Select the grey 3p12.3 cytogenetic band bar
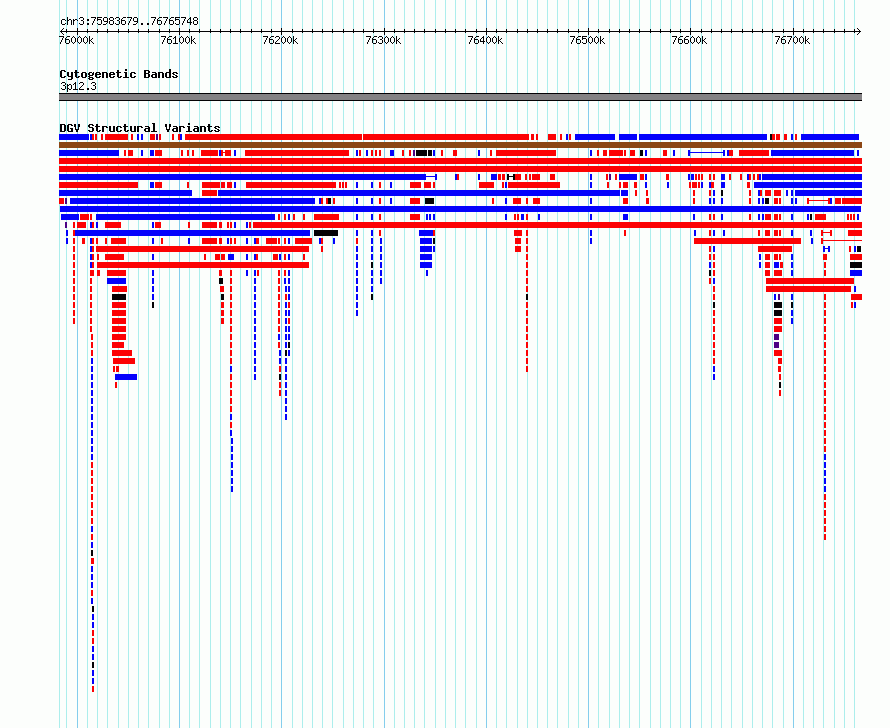The height and width of the screenshot is (728, 890). pyautogui.click(x=460, y=97)
